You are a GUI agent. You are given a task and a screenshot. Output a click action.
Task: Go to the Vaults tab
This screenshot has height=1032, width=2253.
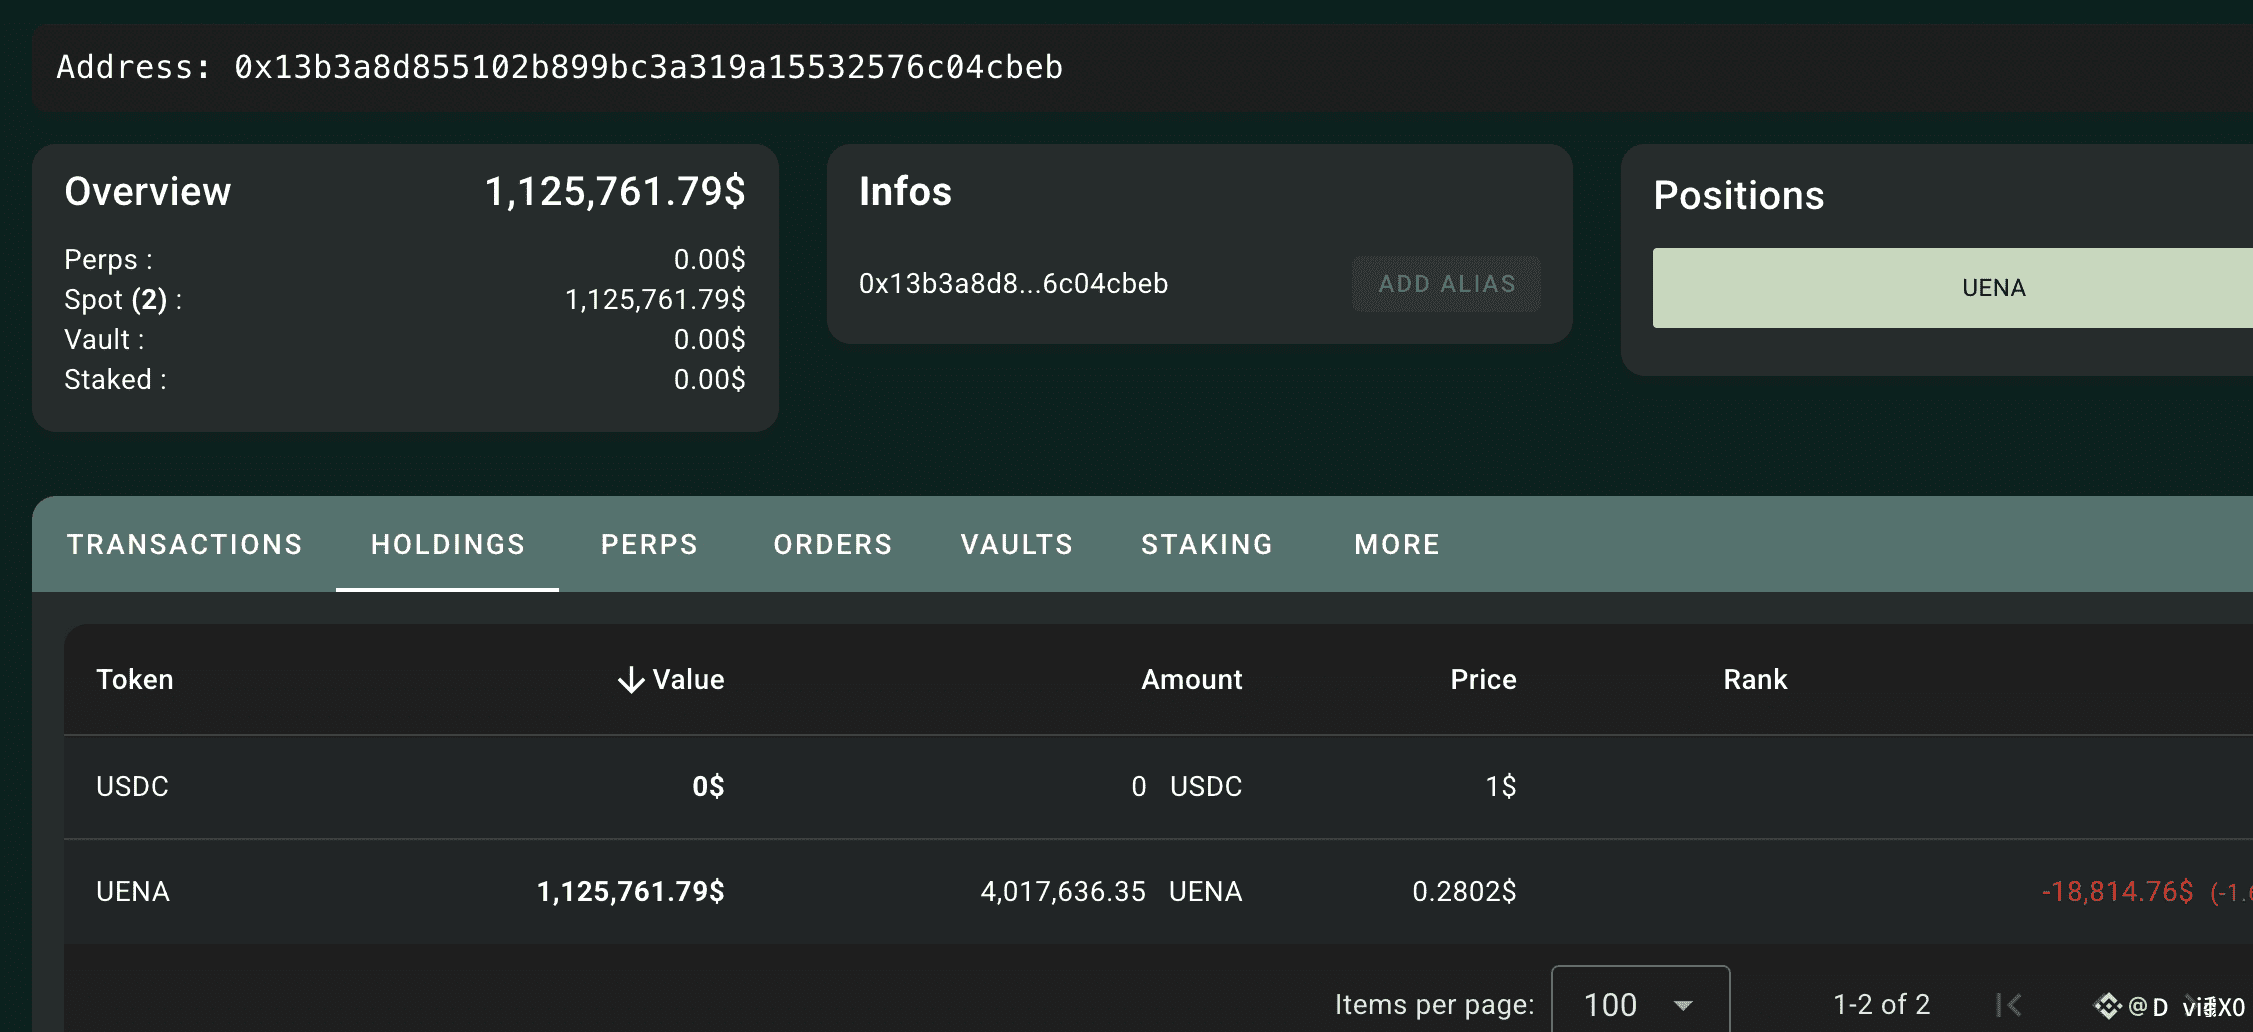[x=1017, y=544]
